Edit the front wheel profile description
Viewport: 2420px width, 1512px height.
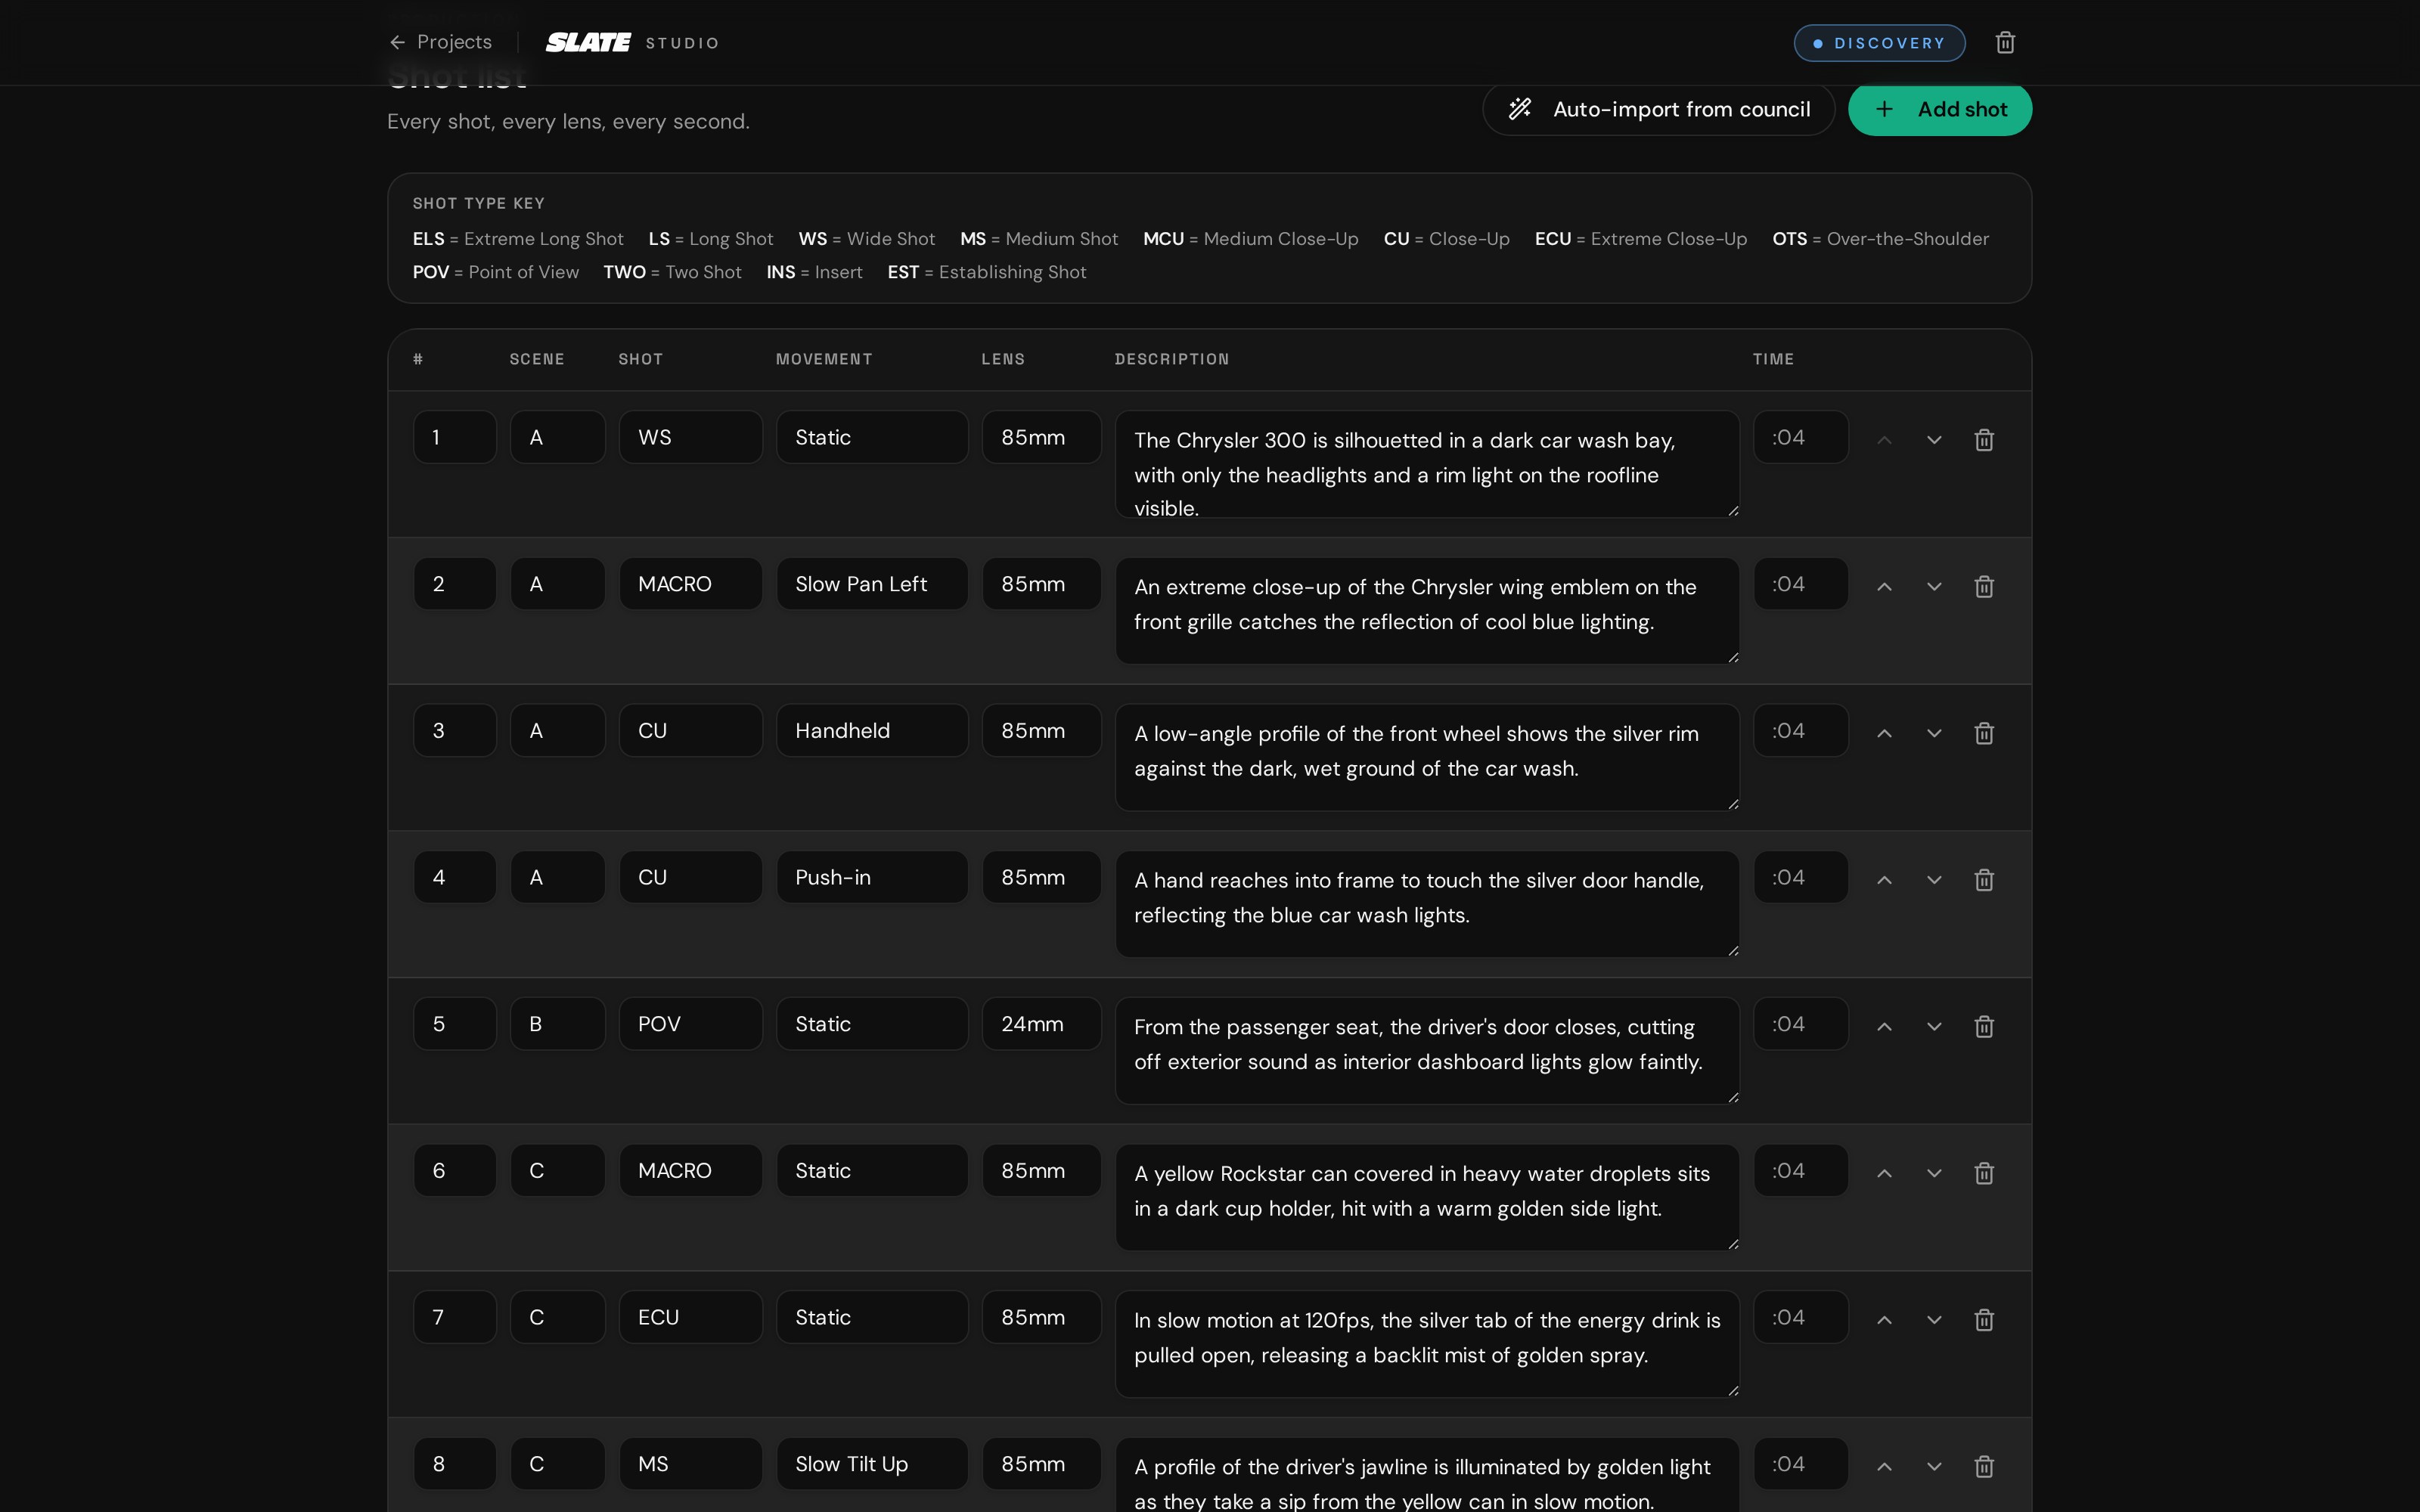click(1427, 758)
